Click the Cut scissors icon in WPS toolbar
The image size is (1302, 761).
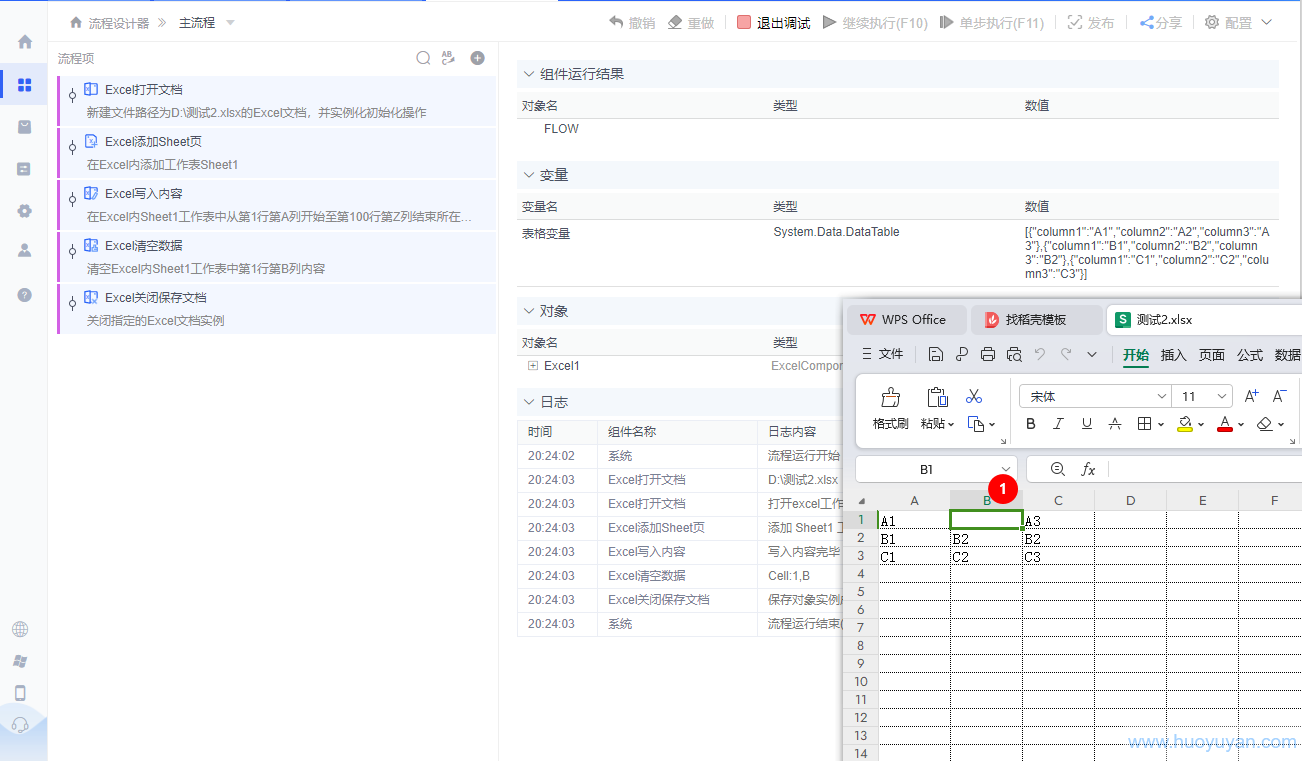click(973, 396)
